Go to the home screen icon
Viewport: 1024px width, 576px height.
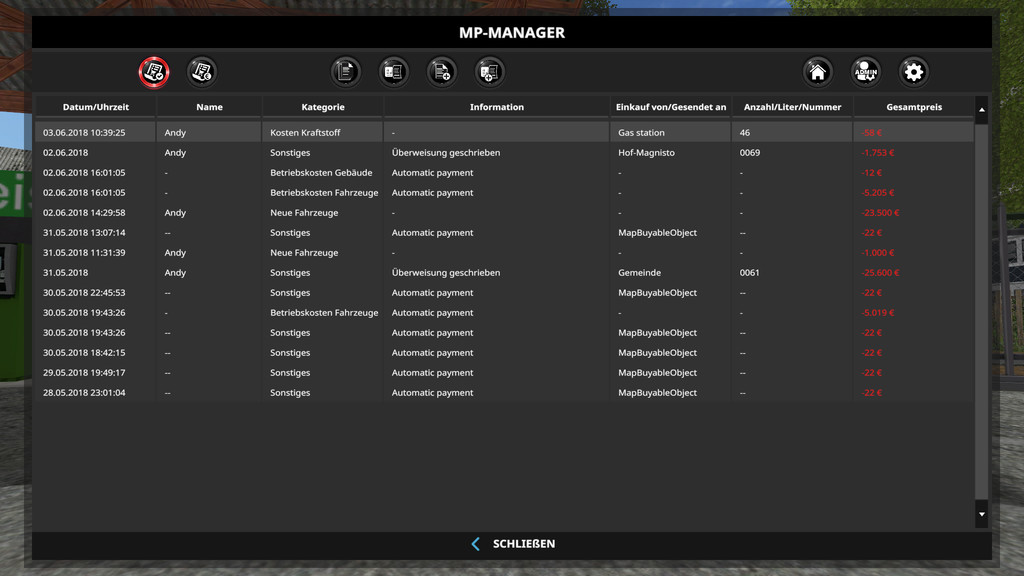[x=818, y=72]
